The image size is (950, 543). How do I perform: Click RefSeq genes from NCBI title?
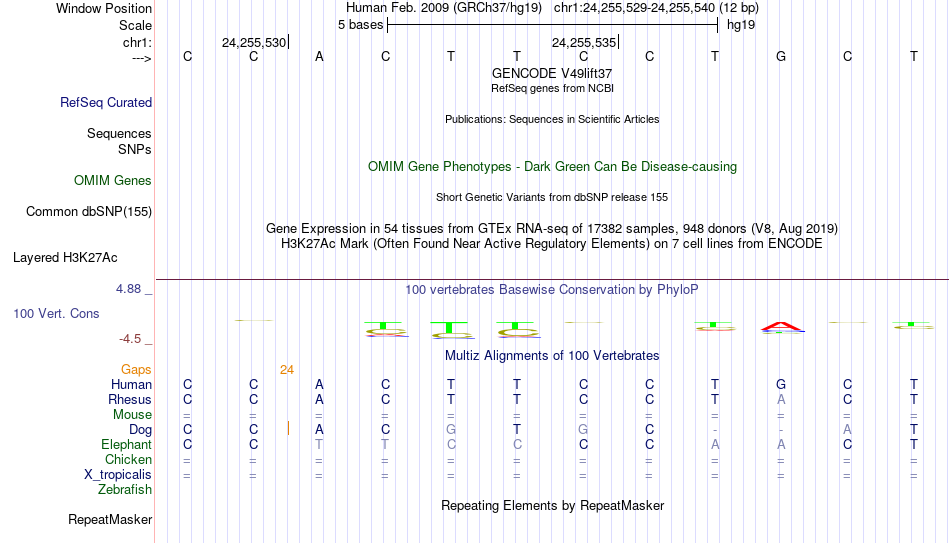tap(553, 88)
